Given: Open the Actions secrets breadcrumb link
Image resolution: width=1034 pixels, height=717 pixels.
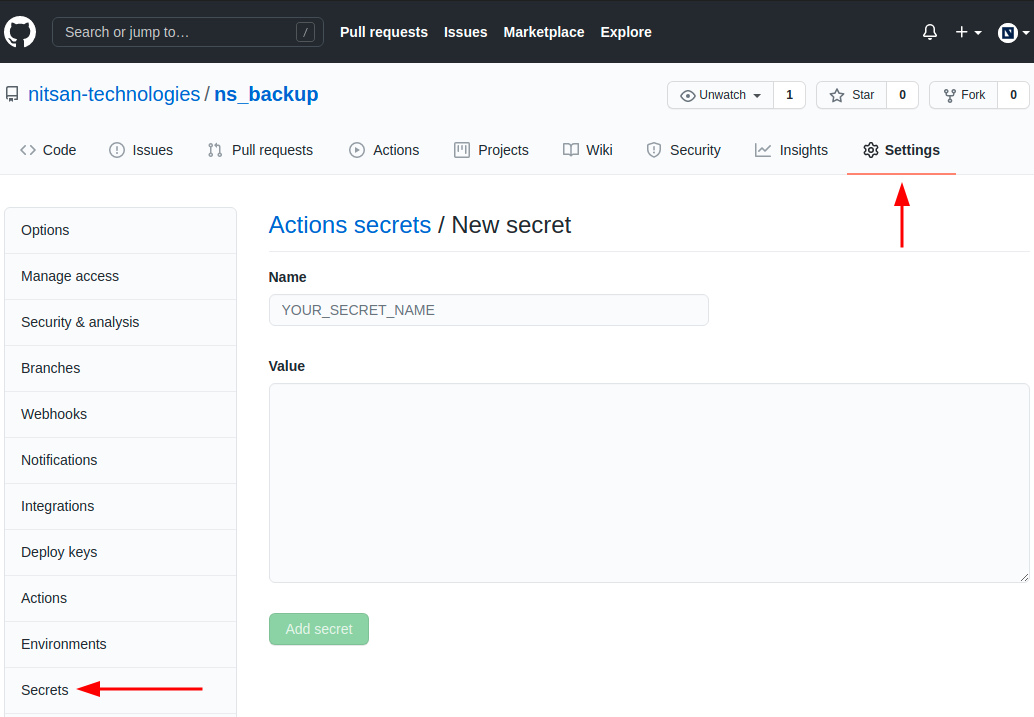Looking at the screenshot, I should [350, 225].
